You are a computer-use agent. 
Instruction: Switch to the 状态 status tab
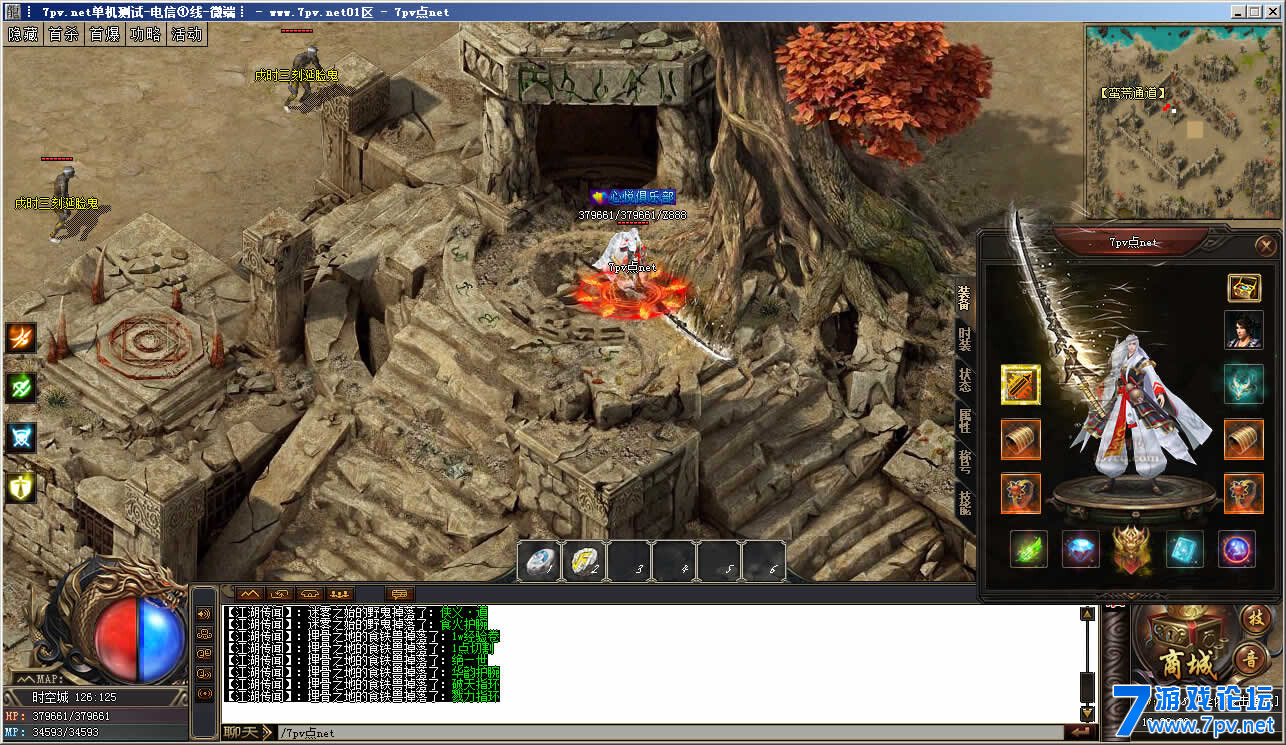click(964, 380)
